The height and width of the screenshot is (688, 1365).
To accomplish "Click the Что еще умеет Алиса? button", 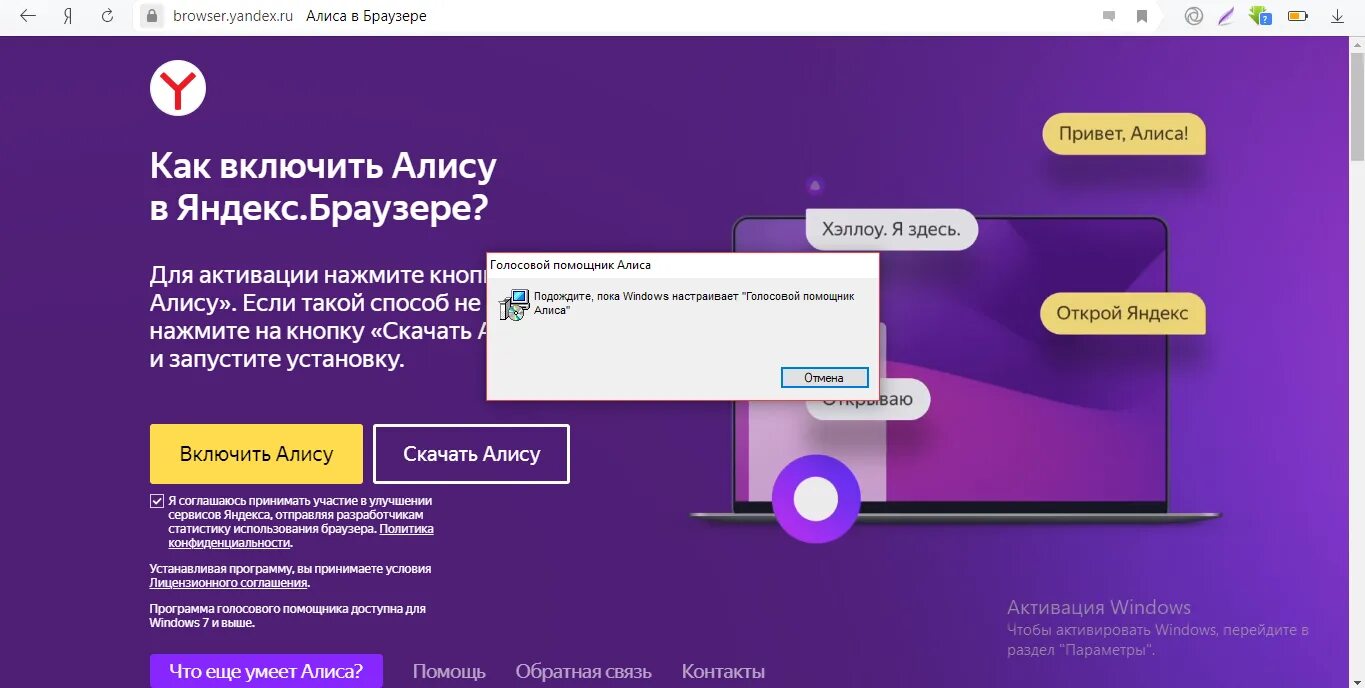I will (x=266, y=671).
